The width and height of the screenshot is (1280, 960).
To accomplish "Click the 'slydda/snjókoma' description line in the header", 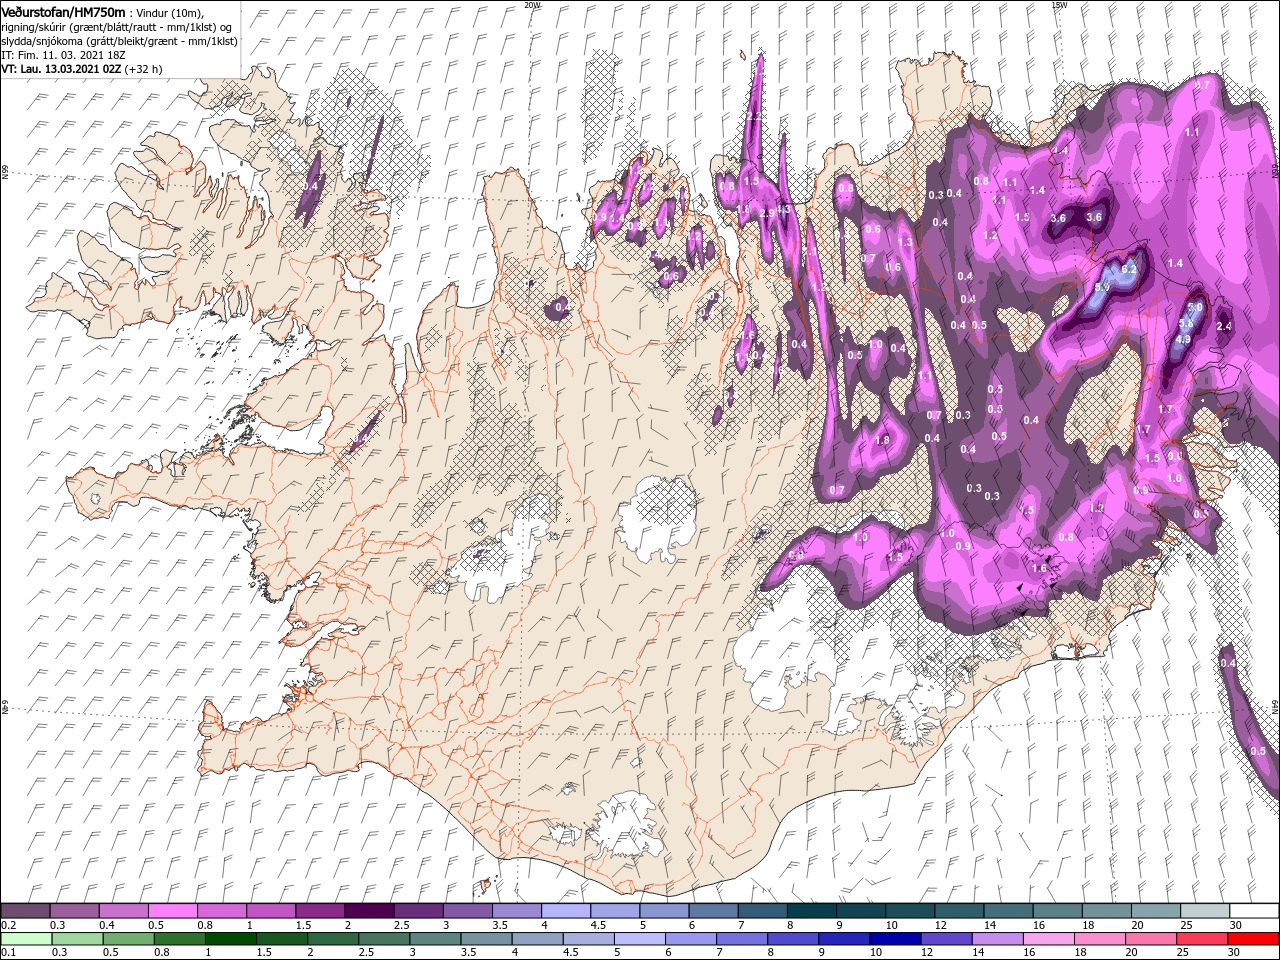I will (117, 41).
